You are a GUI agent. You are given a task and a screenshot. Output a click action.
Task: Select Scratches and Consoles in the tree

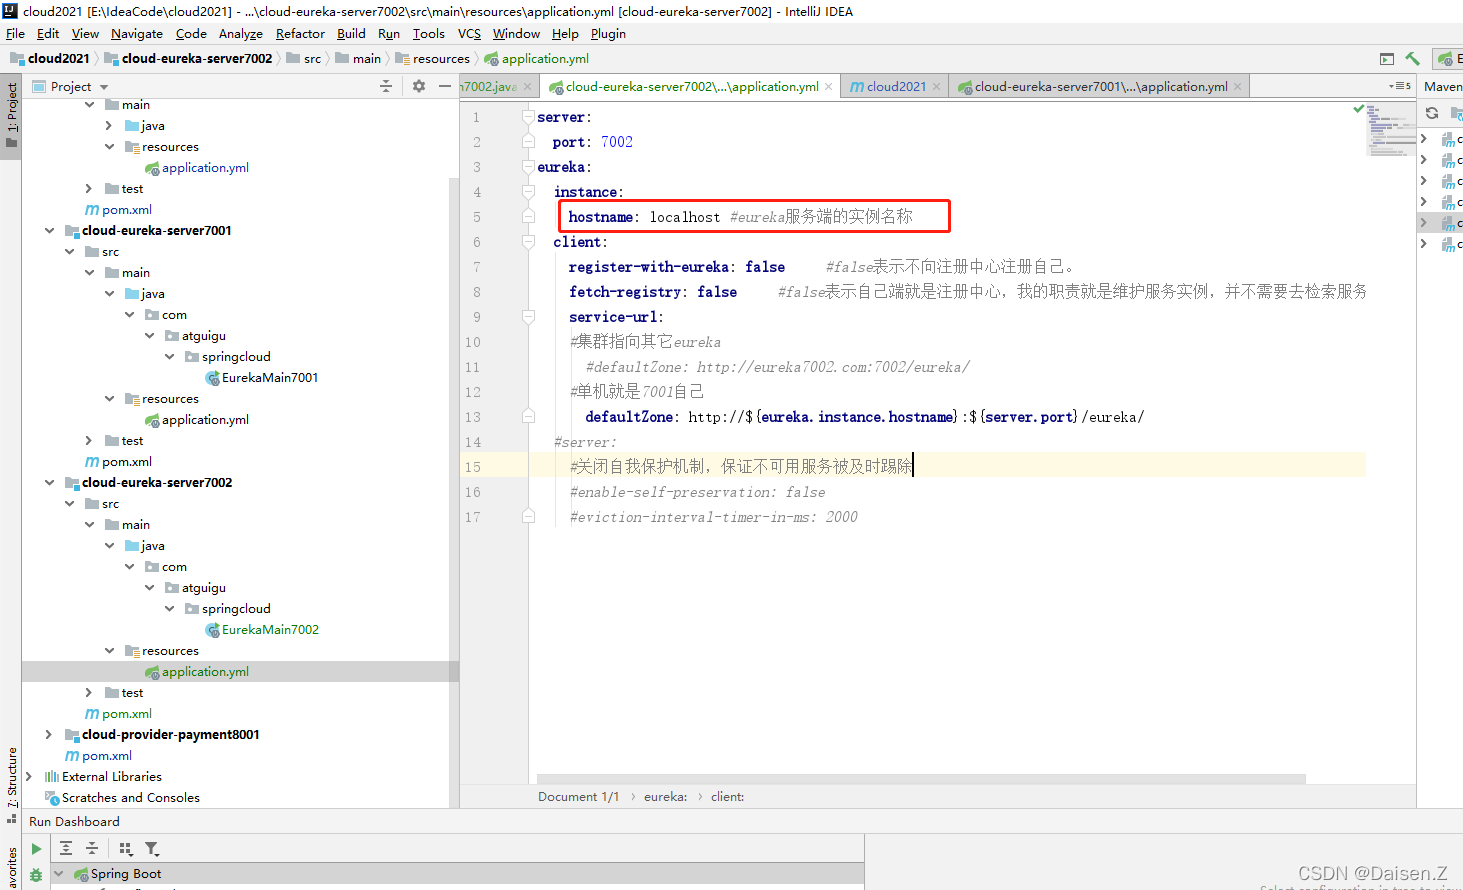click(122, 798)
